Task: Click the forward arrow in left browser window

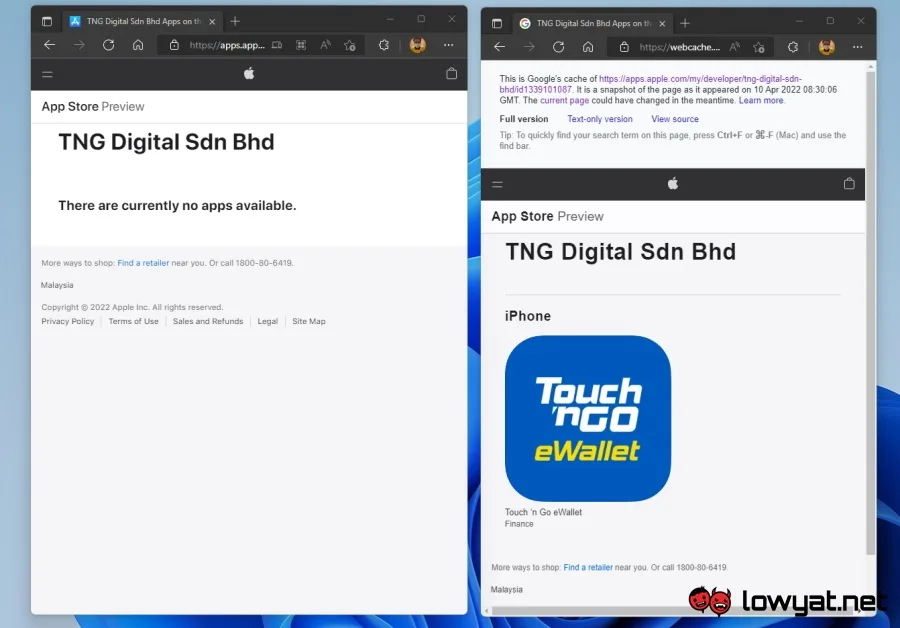Action: pyautogui.click(x=79, y=45)
